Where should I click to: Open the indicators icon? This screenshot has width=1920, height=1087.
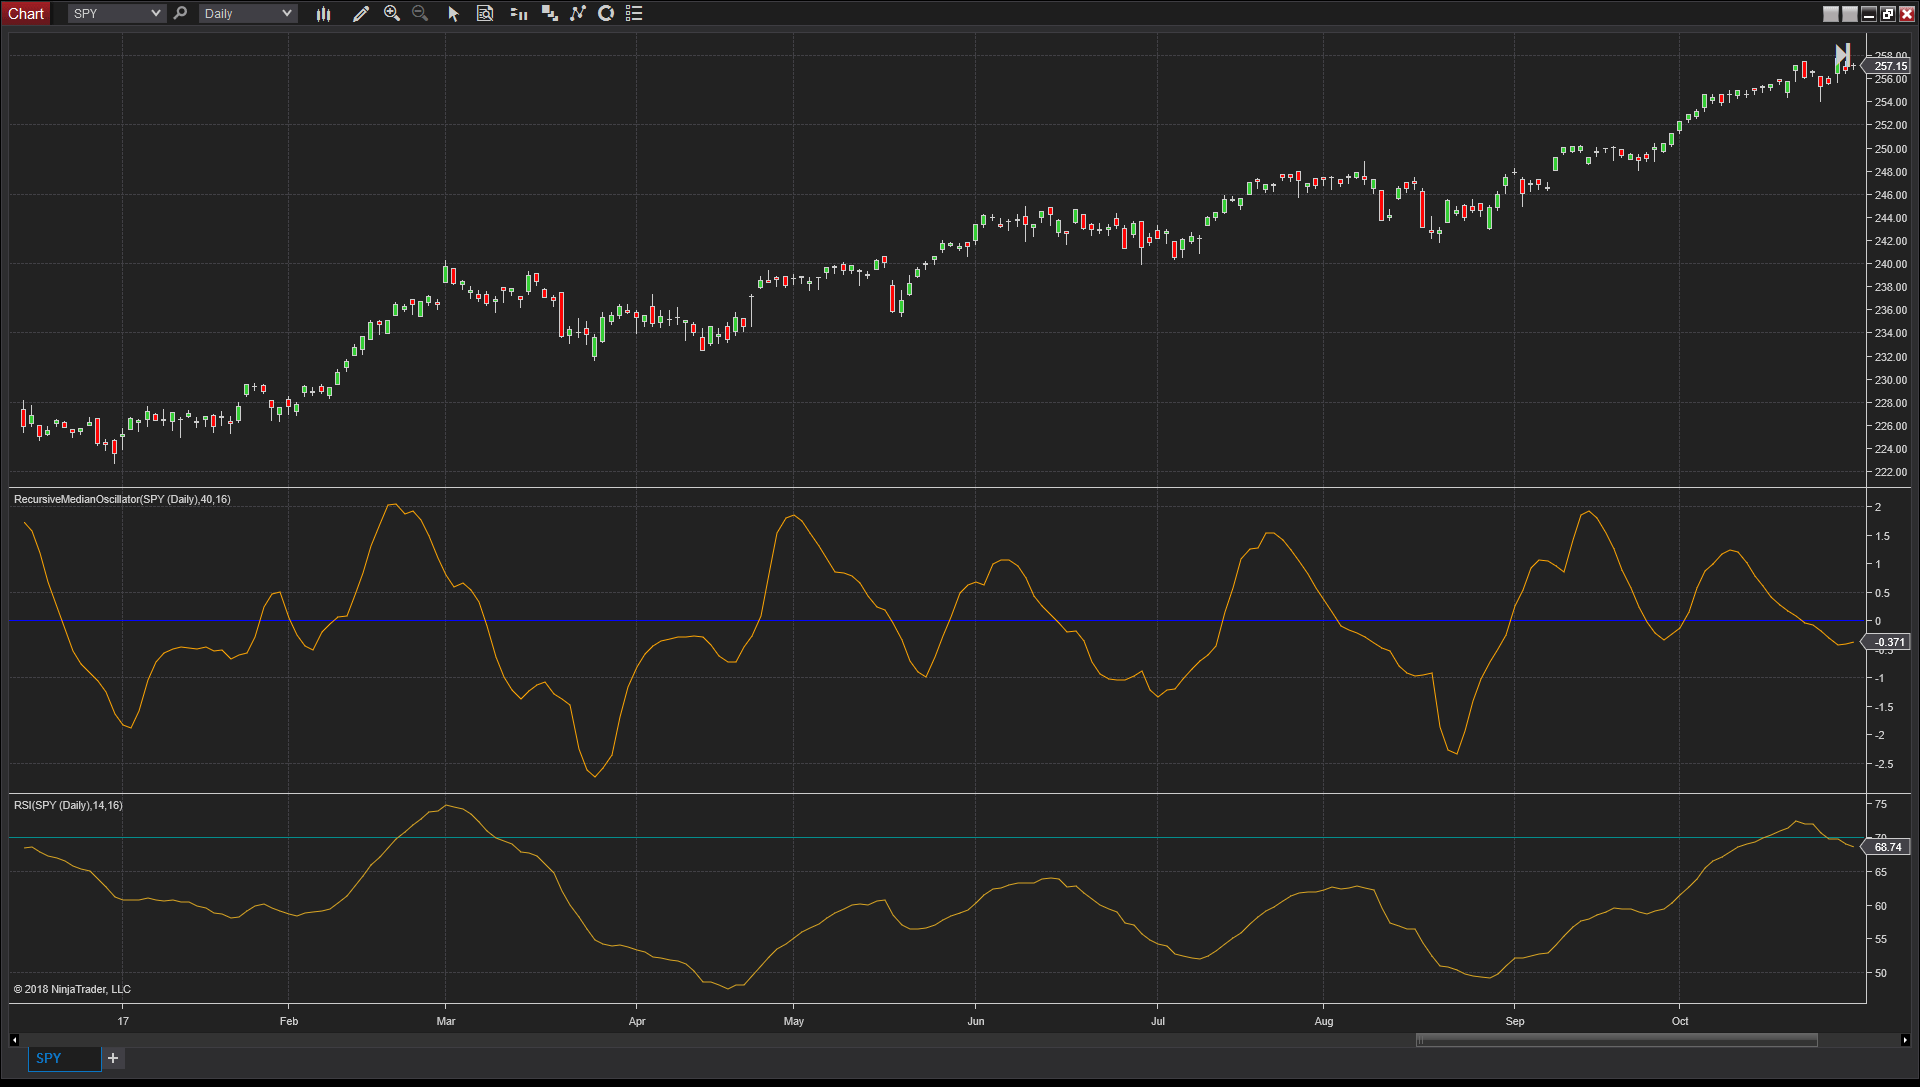(x=578, y=13)
